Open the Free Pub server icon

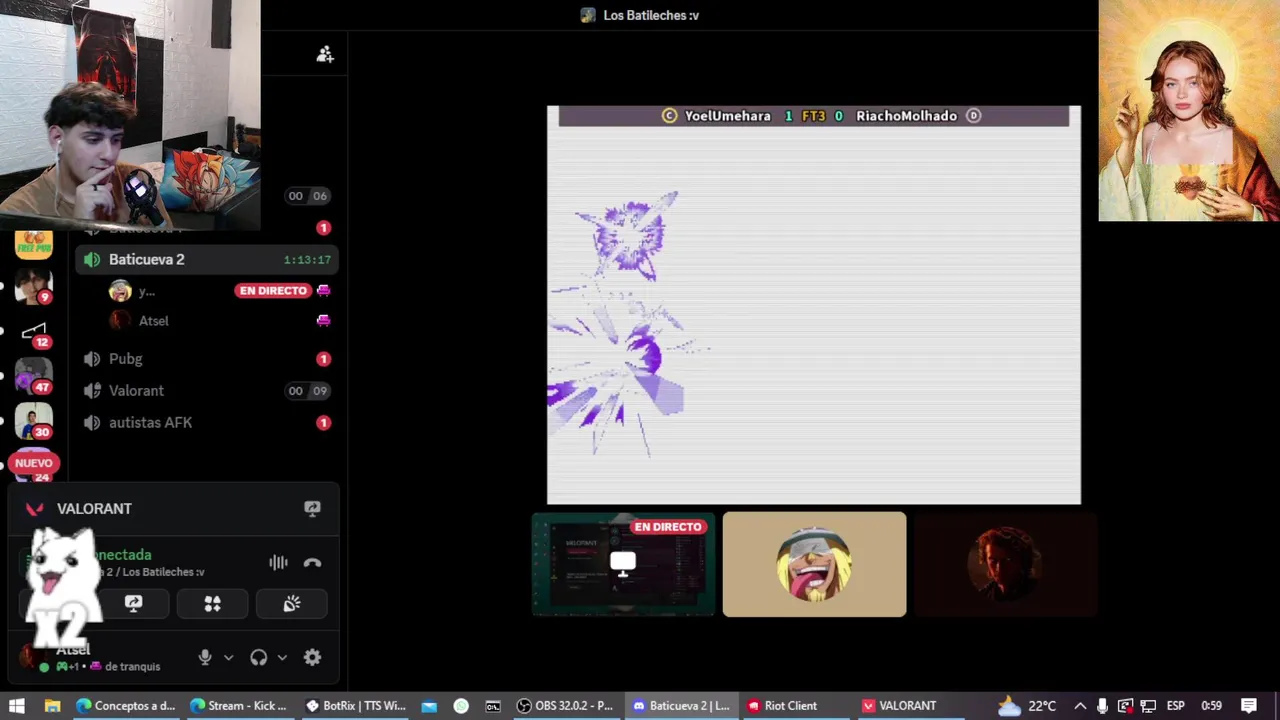33,243
